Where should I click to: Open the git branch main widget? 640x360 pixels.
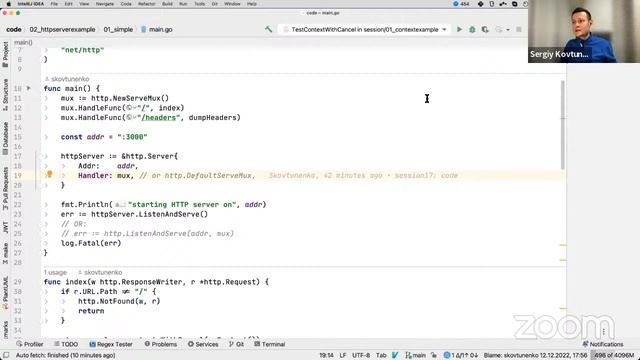tap(416, 355)
